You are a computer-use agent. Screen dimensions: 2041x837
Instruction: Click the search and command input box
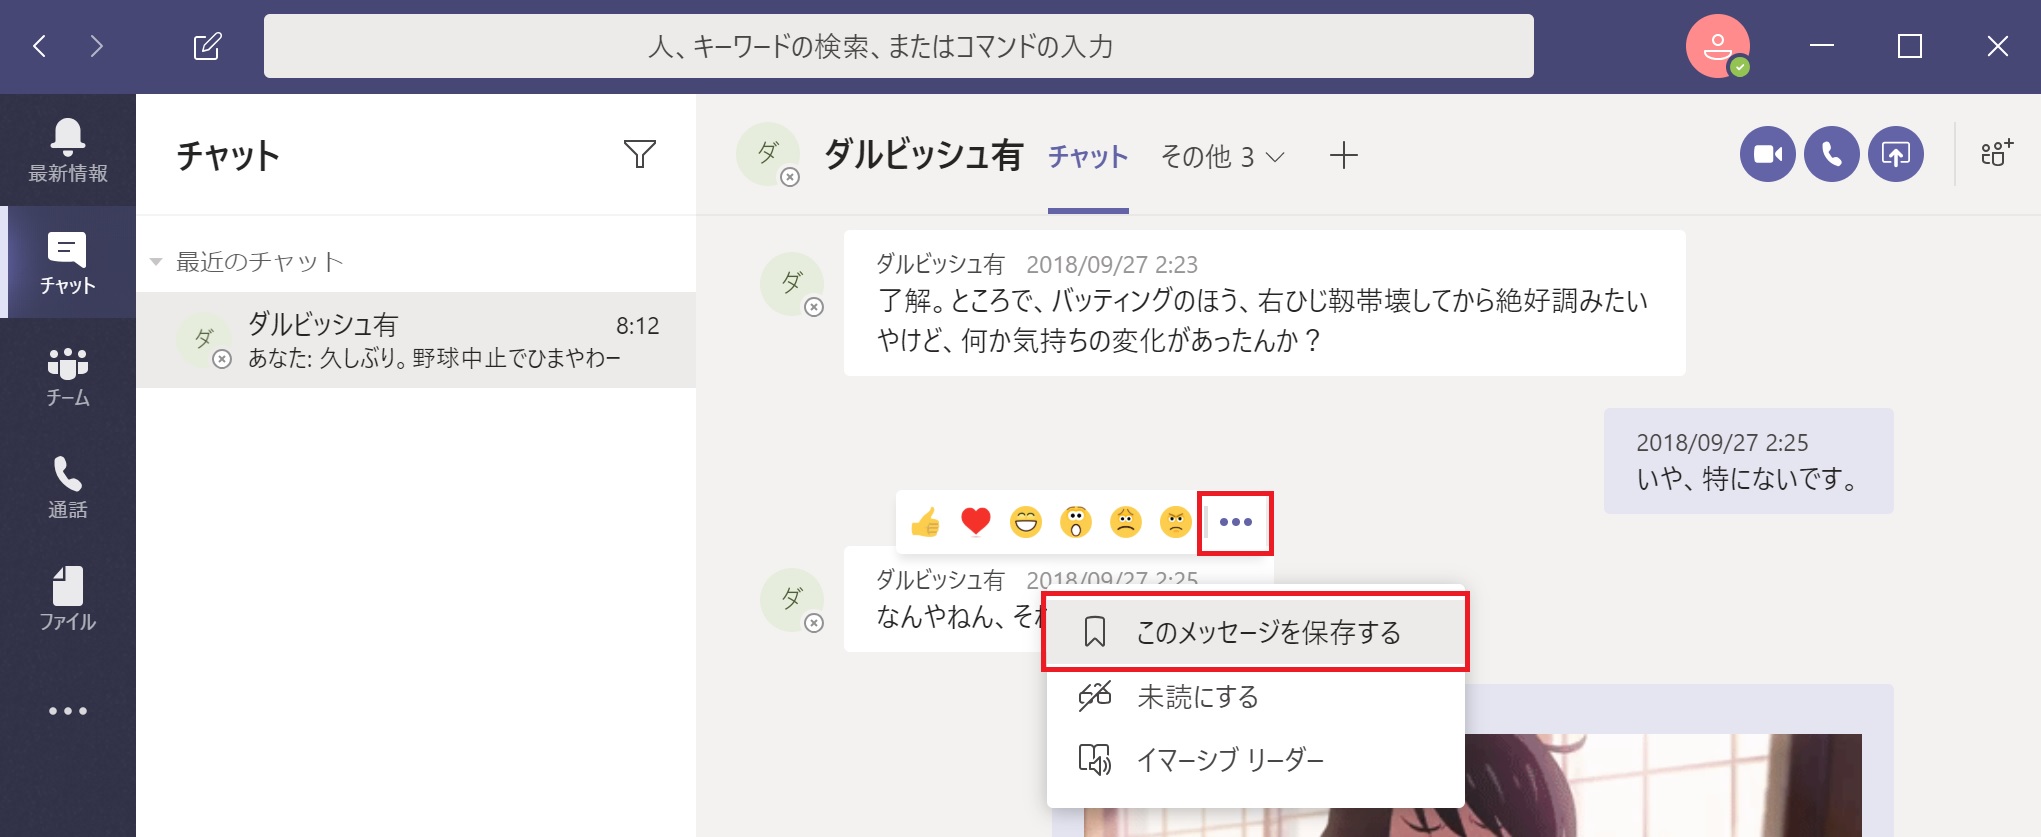(x=898, y=46)
